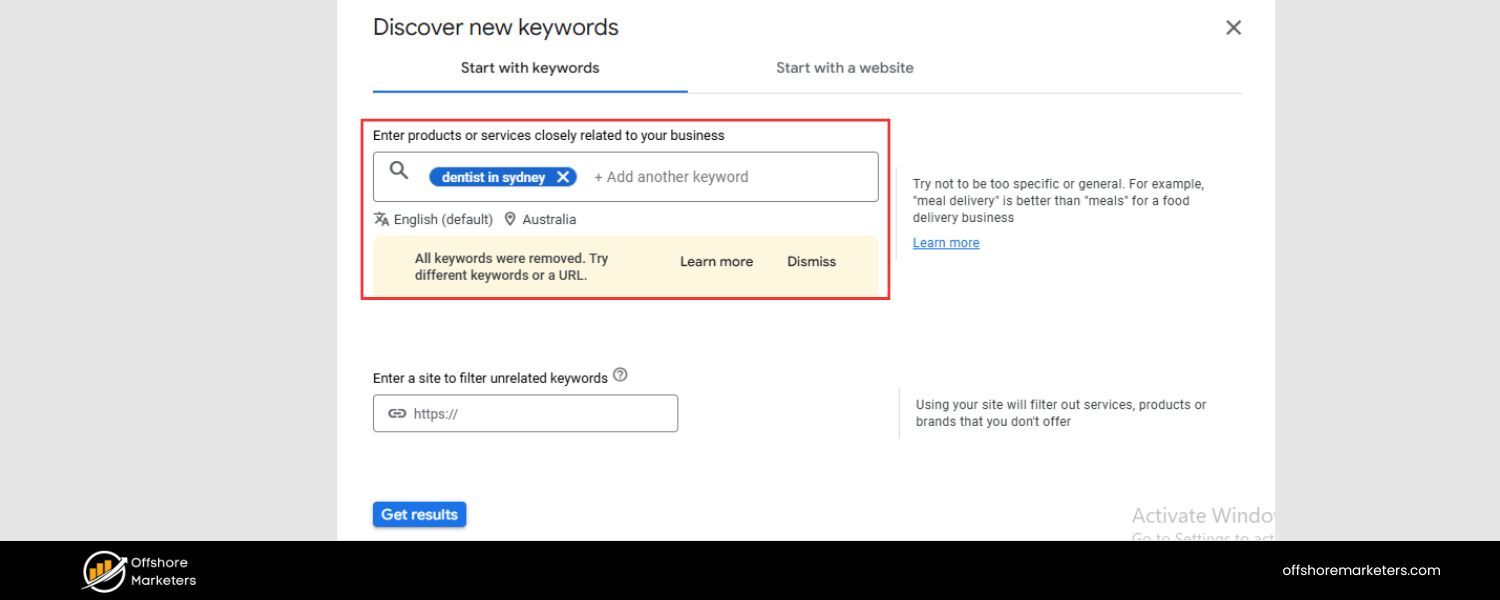The image size is (1500, 600).
Task: Switch to Start with a website tab
Action: click(x=845, y=67)
